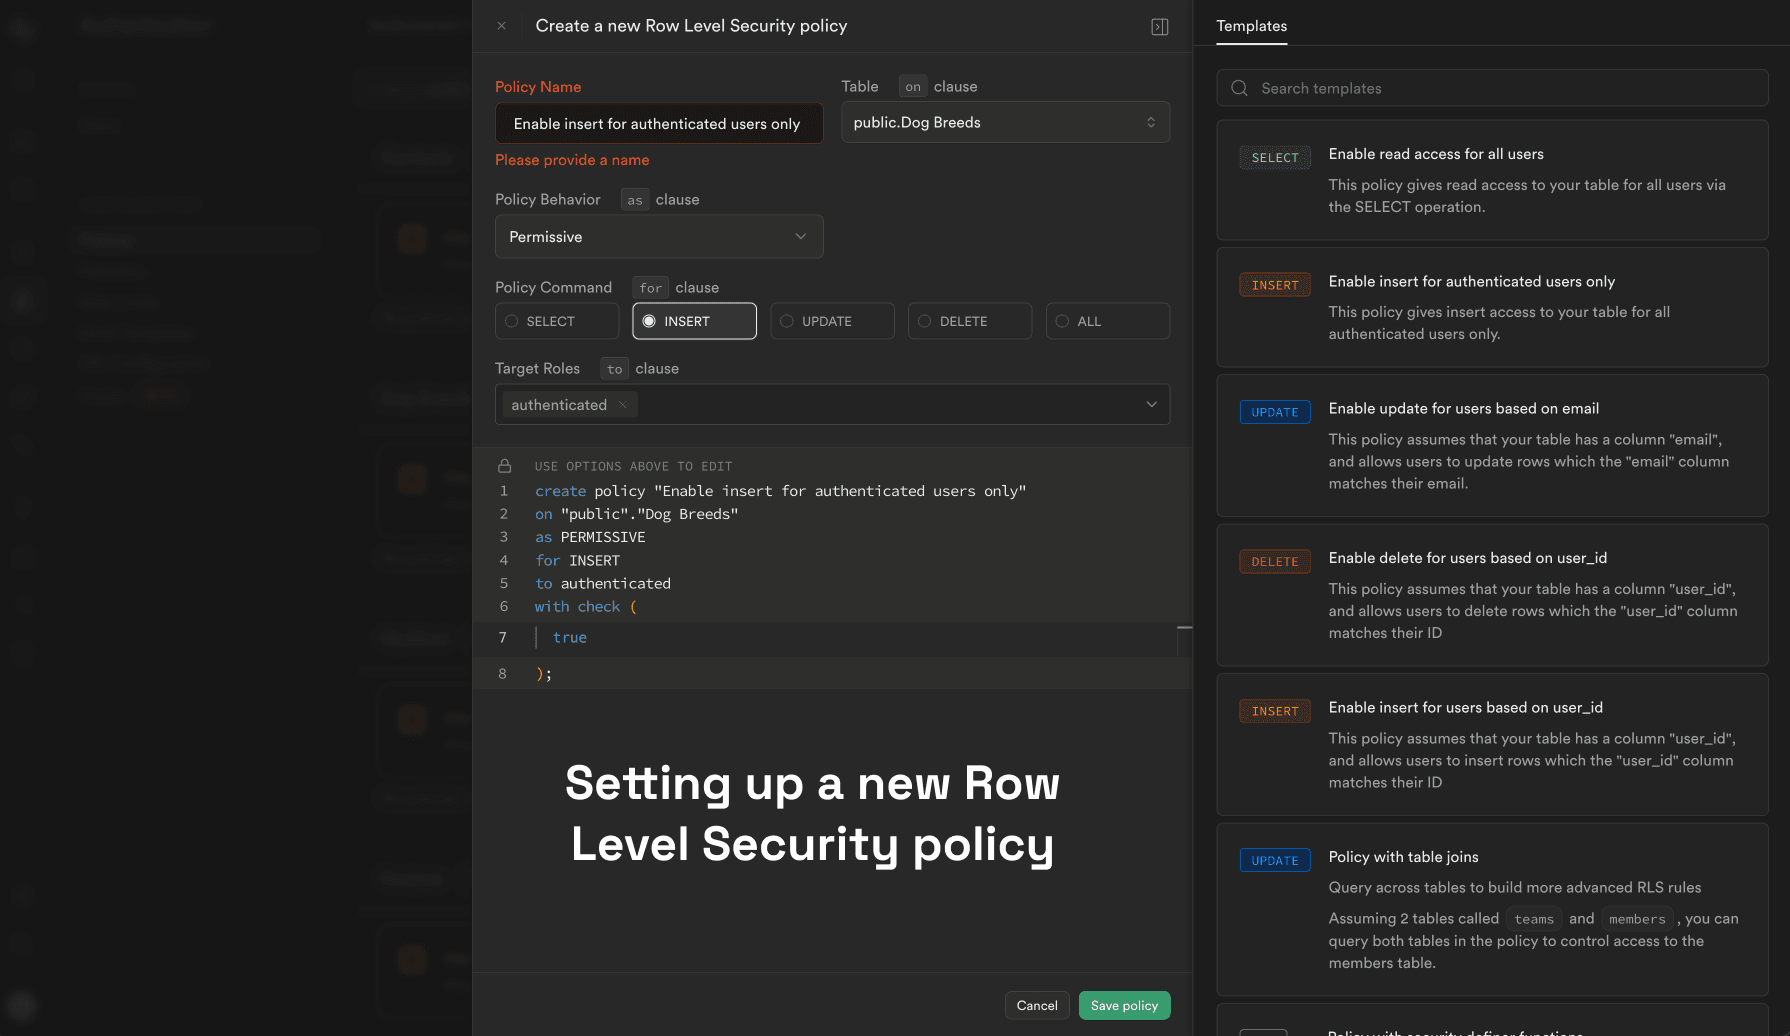
Task: Select ALL as the policy command
Action: [1107, 321]
